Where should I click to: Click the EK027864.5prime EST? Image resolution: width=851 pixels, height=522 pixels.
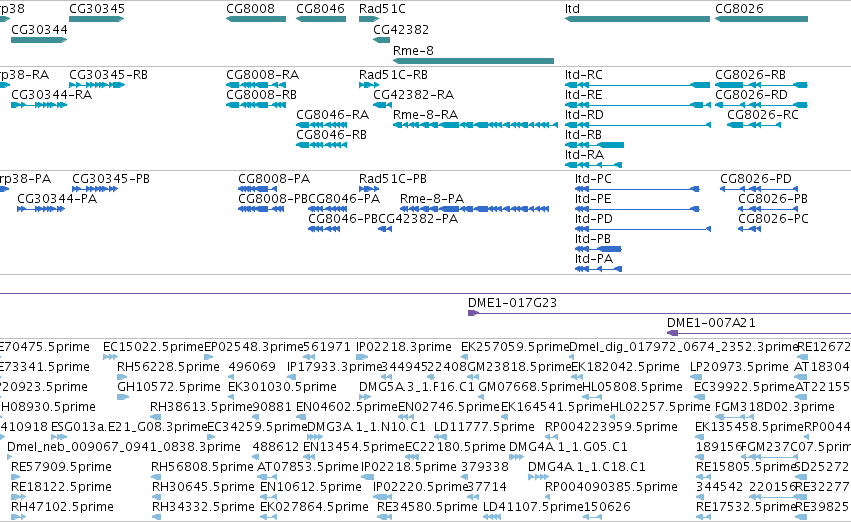point(266,518)
